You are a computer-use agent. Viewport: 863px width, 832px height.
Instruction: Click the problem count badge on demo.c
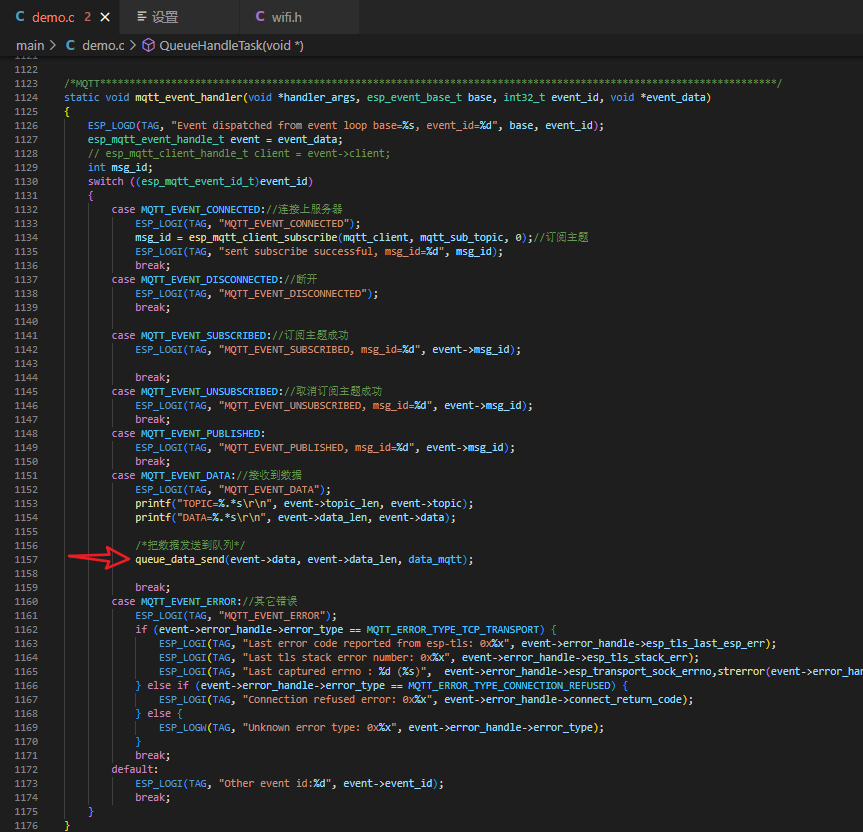click(x=88, y=17)
